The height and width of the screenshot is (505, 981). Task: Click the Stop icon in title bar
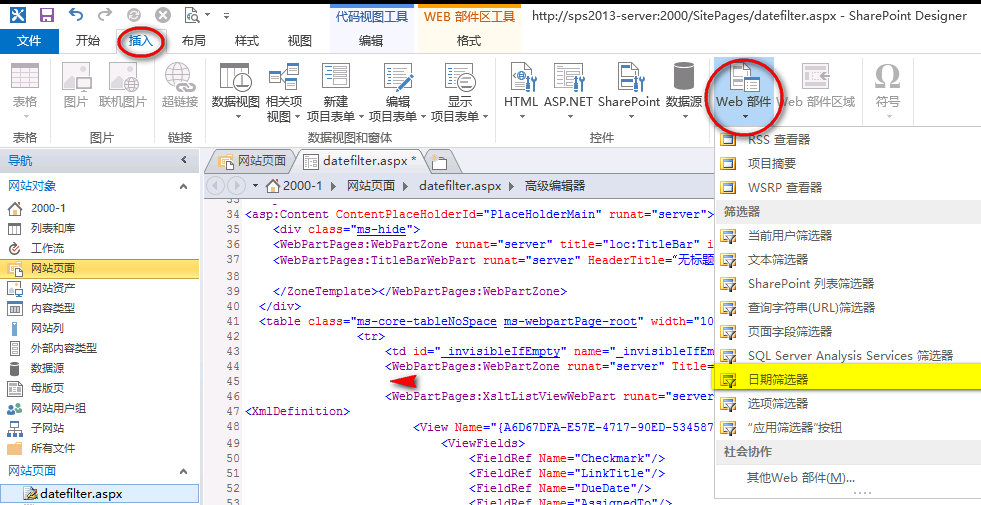point(163,15)
